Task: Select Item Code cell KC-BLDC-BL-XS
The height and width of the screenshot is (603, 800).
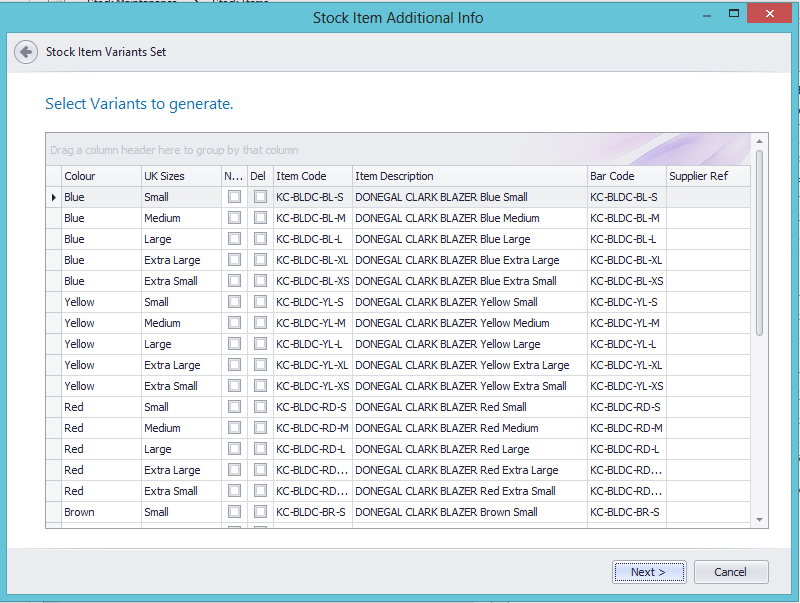Action: [x=313, y=281]
